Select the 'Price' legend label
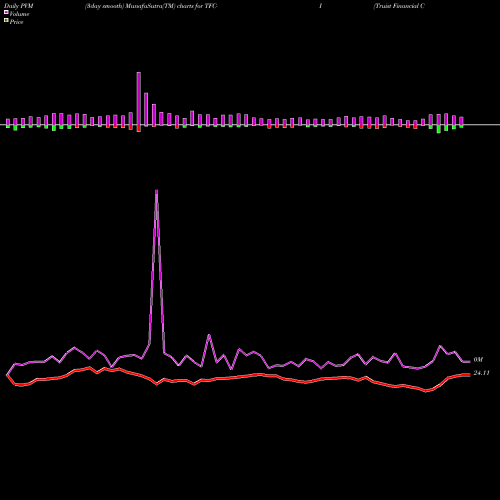 click(16, 22)
